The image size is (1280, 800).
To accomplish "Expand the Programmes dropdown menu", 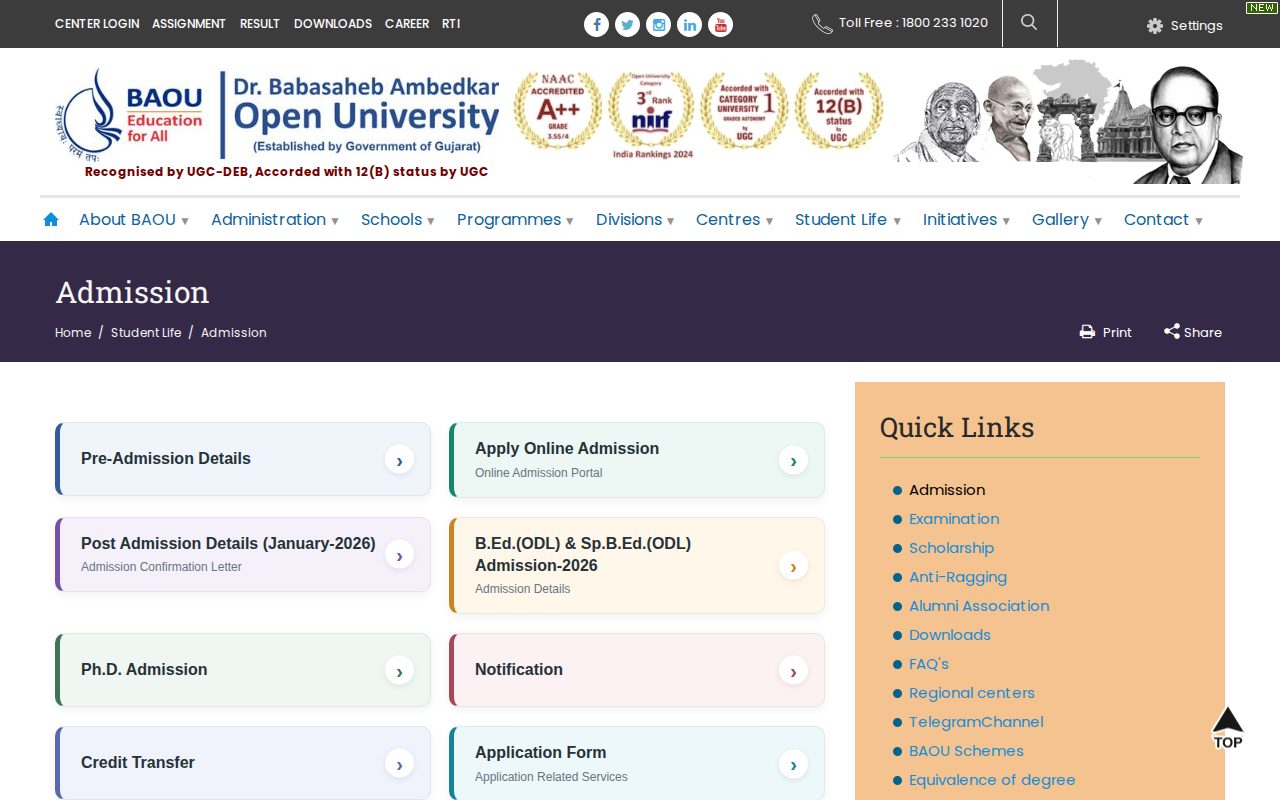I will 515,219.
